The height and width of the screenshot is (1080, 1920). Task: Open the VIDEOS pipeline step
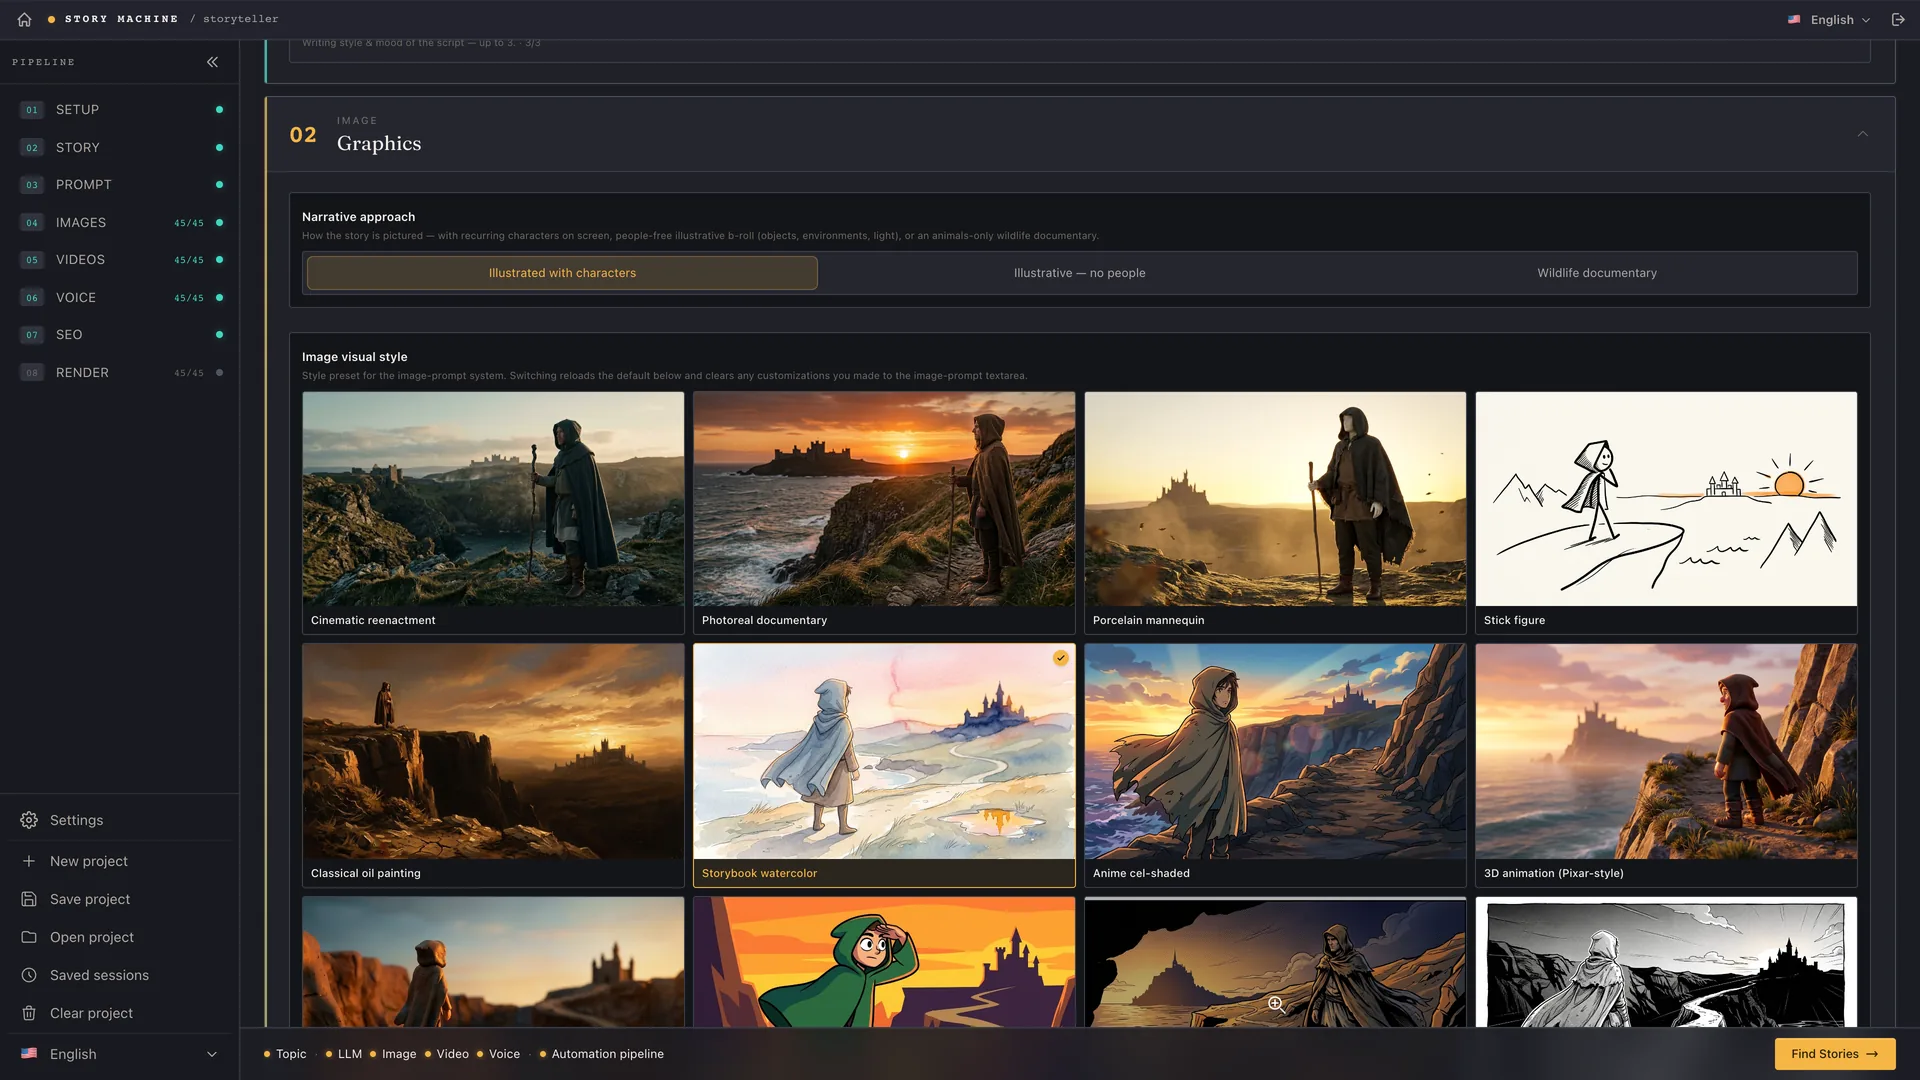(120, 260)
